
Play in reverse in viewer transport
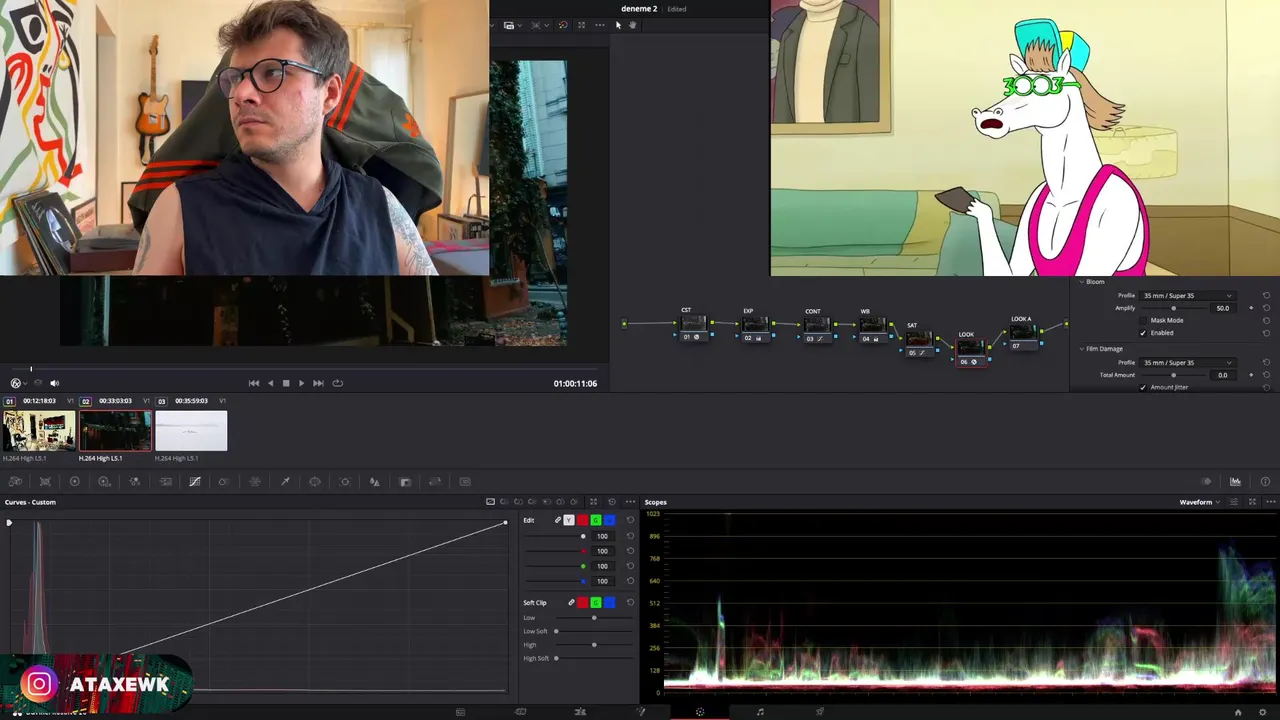coord(270,383)
